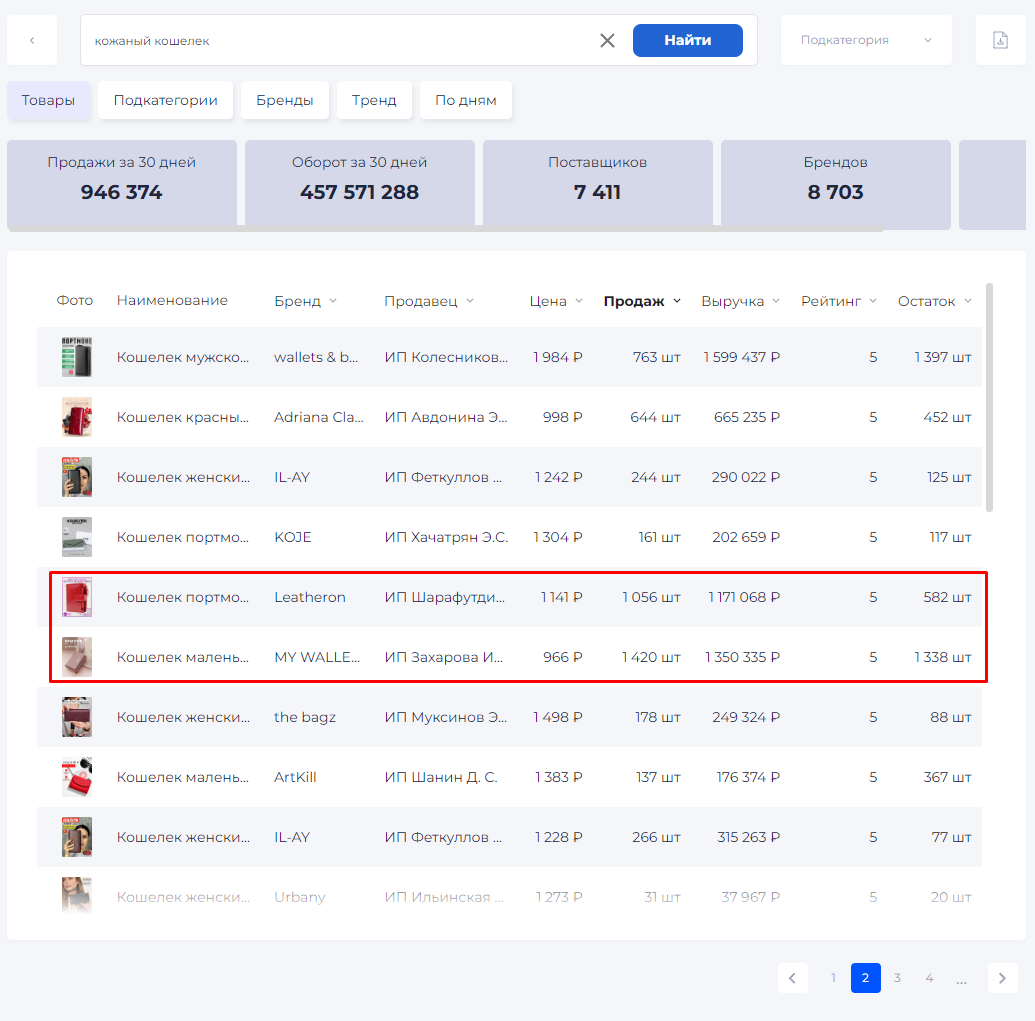Go to page 3 in pagination

tap(897, 978)
